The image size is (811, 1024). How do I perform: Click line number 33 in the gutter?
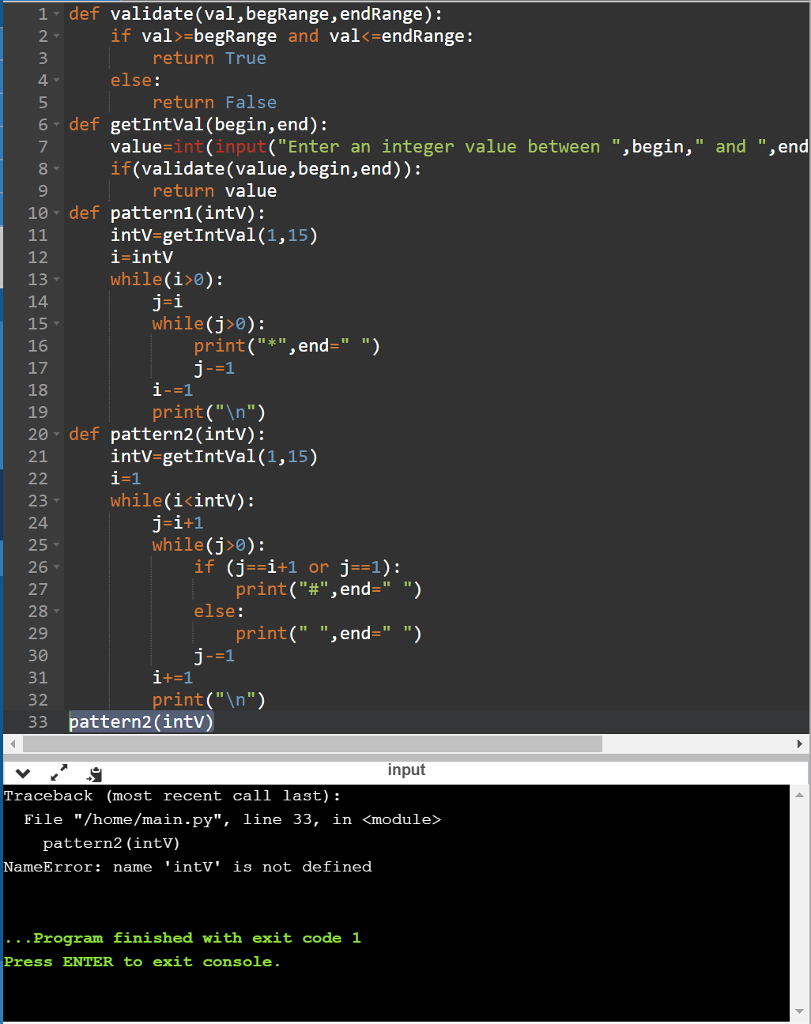pyautogui.click(x=38, y=722)
